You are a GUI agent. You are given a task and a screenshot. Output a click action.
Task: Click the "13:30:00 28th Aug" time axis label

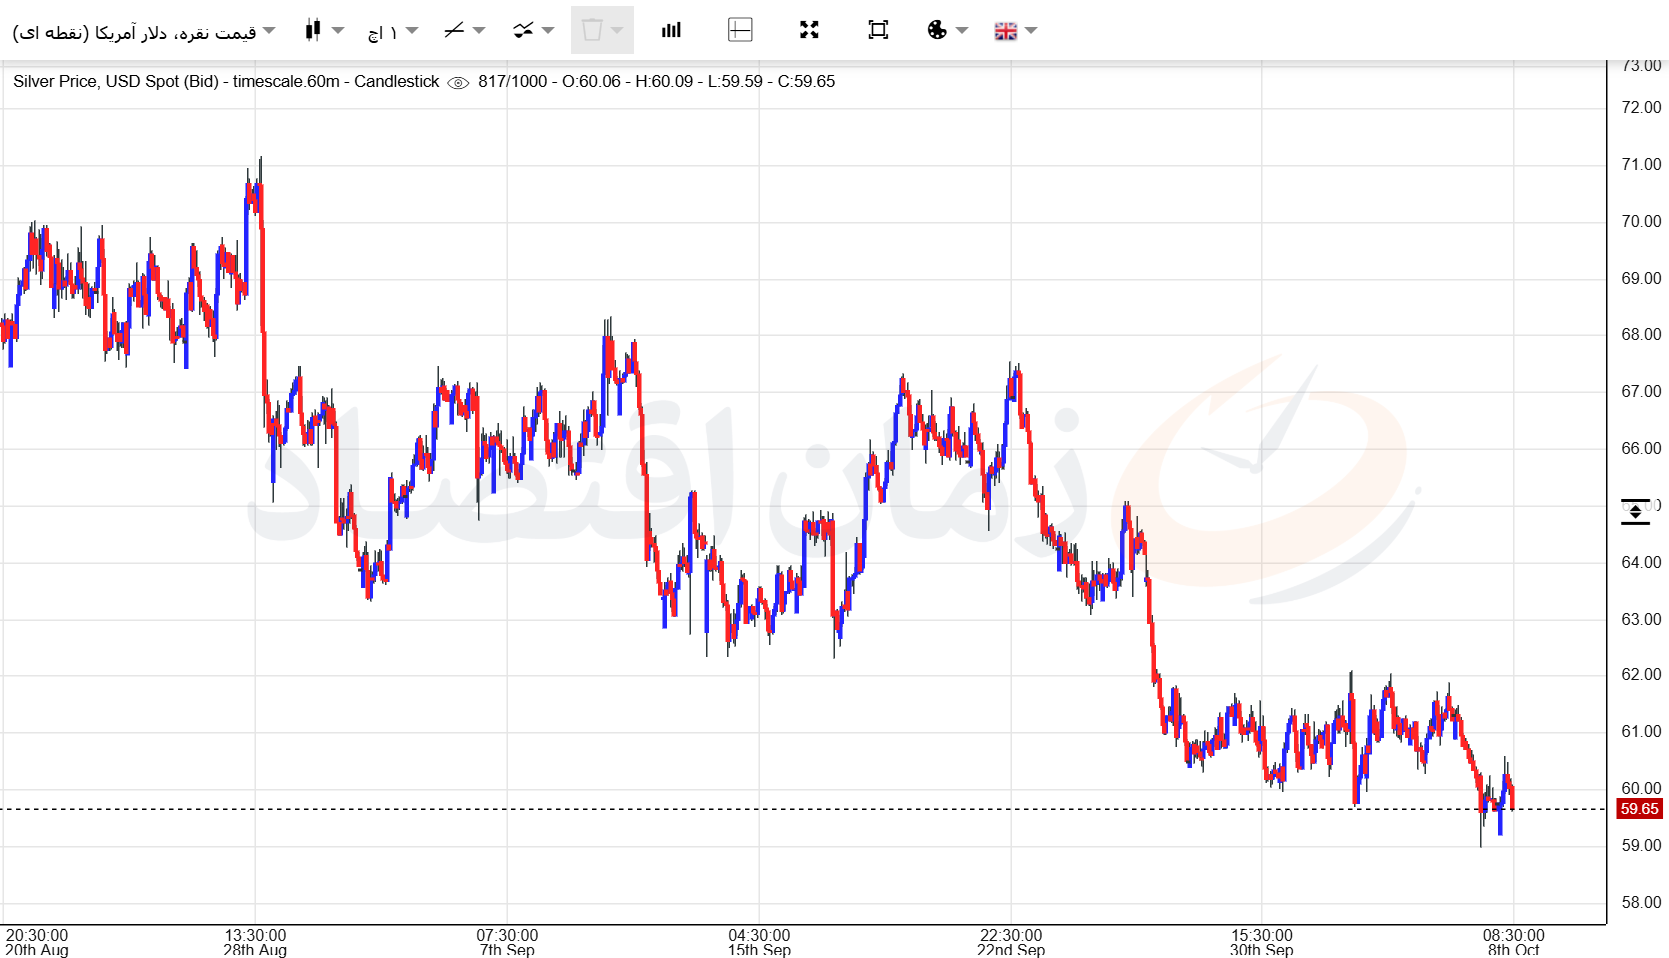(255, 942)
